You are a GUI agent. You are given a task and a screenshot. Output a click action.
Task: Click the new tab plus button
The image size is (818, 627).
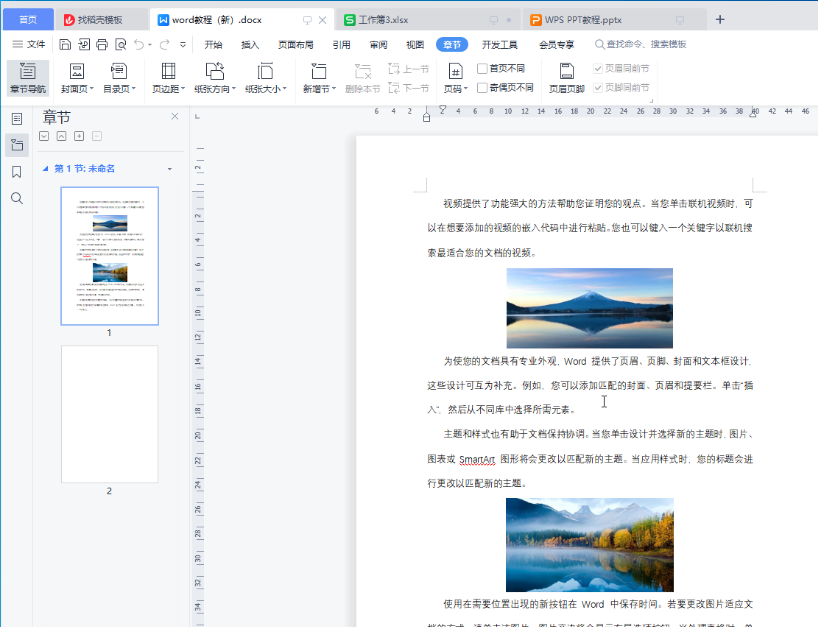coord(720,19)
